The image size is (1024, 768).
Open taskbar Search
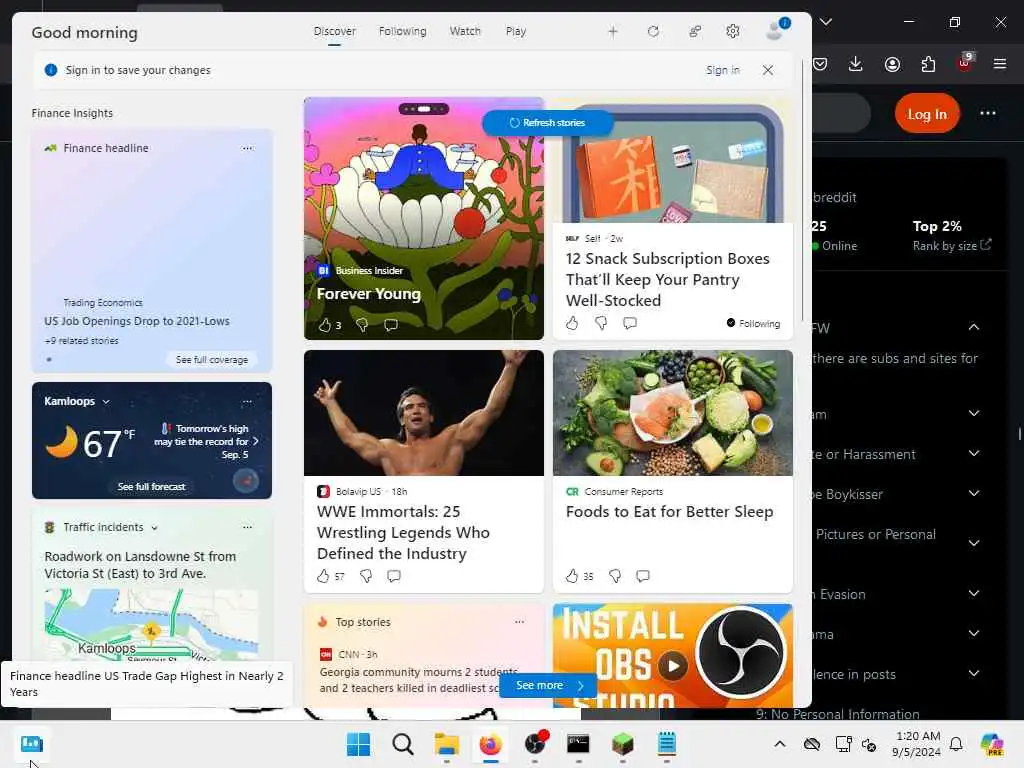[x=402, y=744]
